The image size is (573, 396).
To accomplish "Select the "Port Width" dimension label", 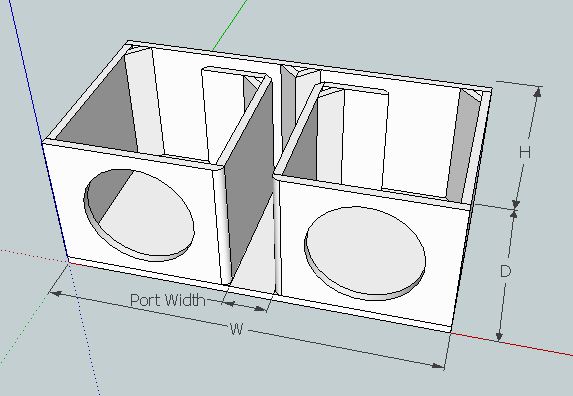I will pos(168,300).
